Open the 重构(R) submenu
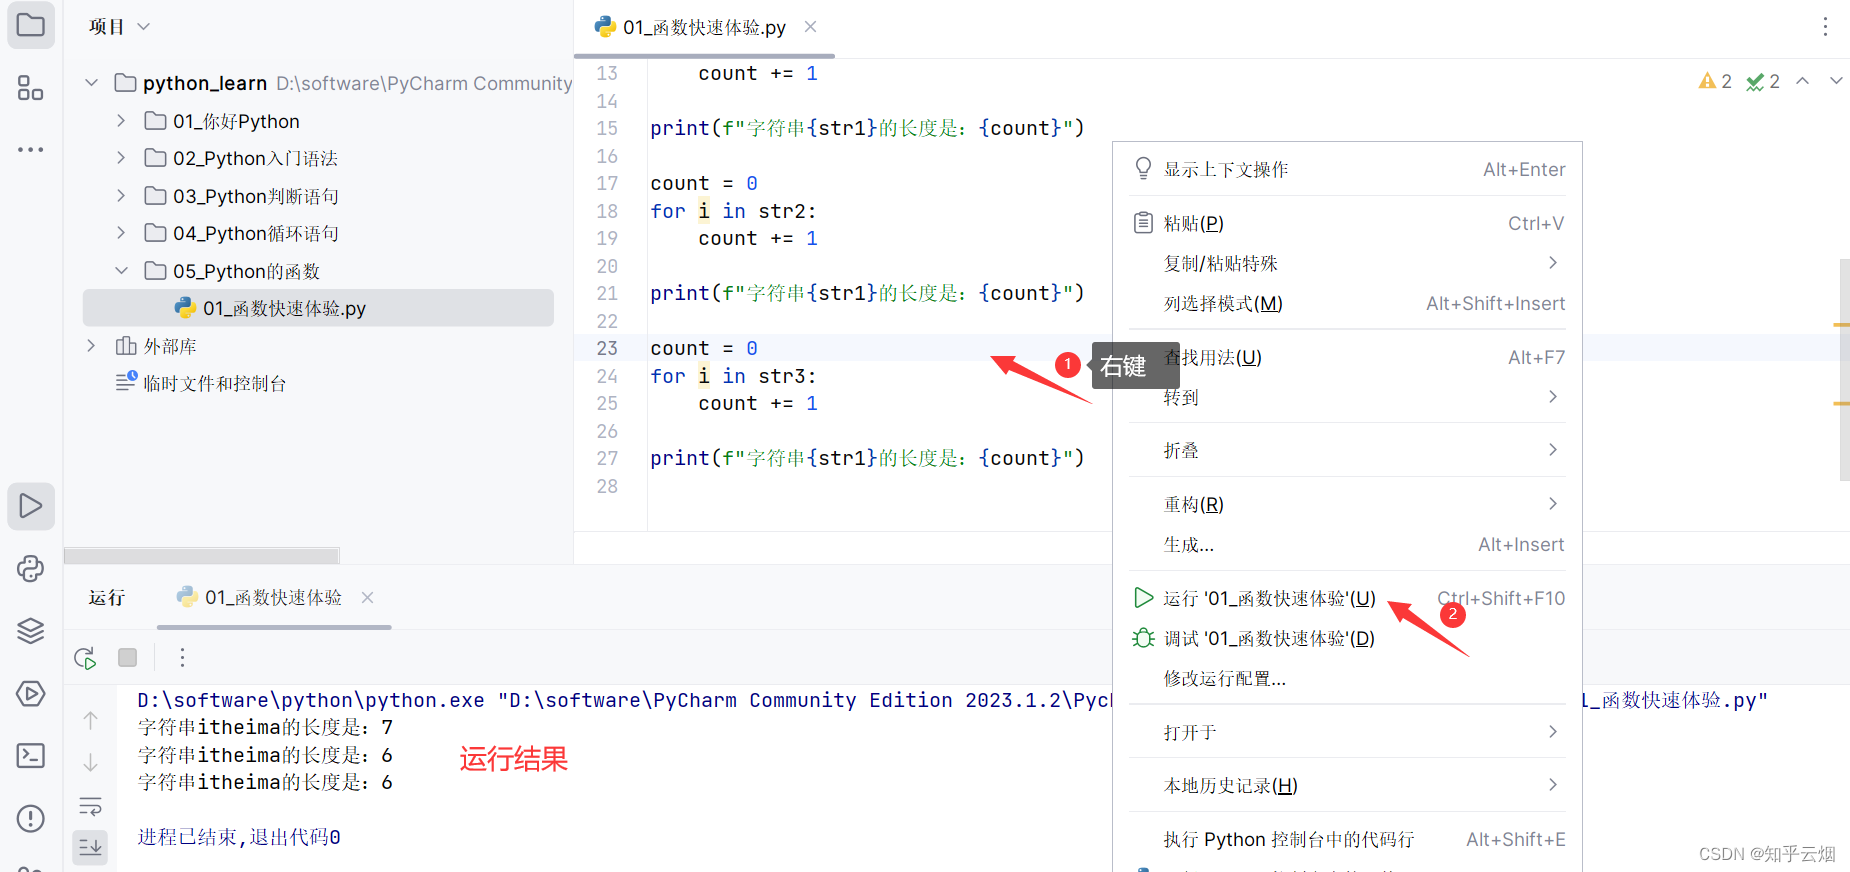This screenshot has width=1850, height=872. point(1347,504)
